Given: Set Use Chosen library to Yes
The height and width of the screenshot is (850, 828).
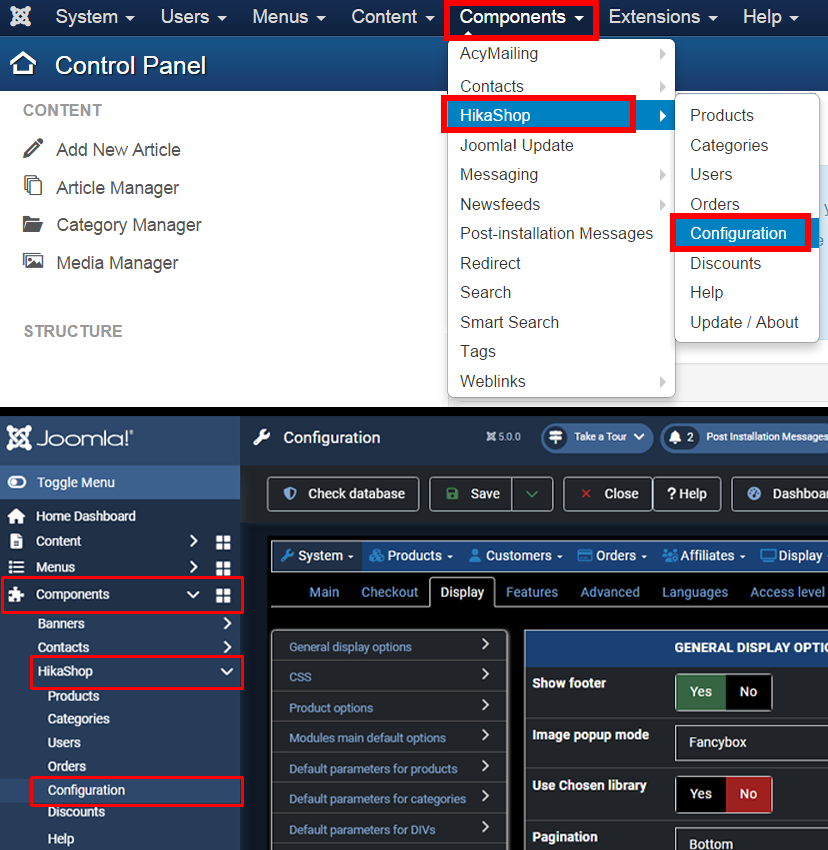Looking at the screenshot, I should click(x=701, y=794).
